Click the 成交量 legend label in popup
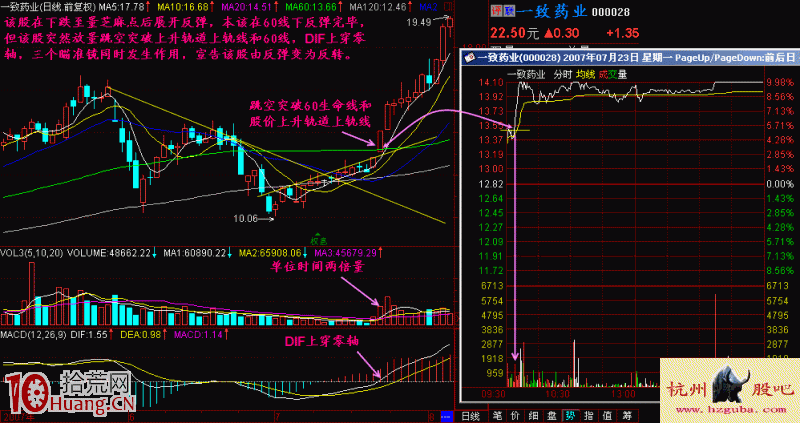Screen dimensions: 800x423 point(612,74)
